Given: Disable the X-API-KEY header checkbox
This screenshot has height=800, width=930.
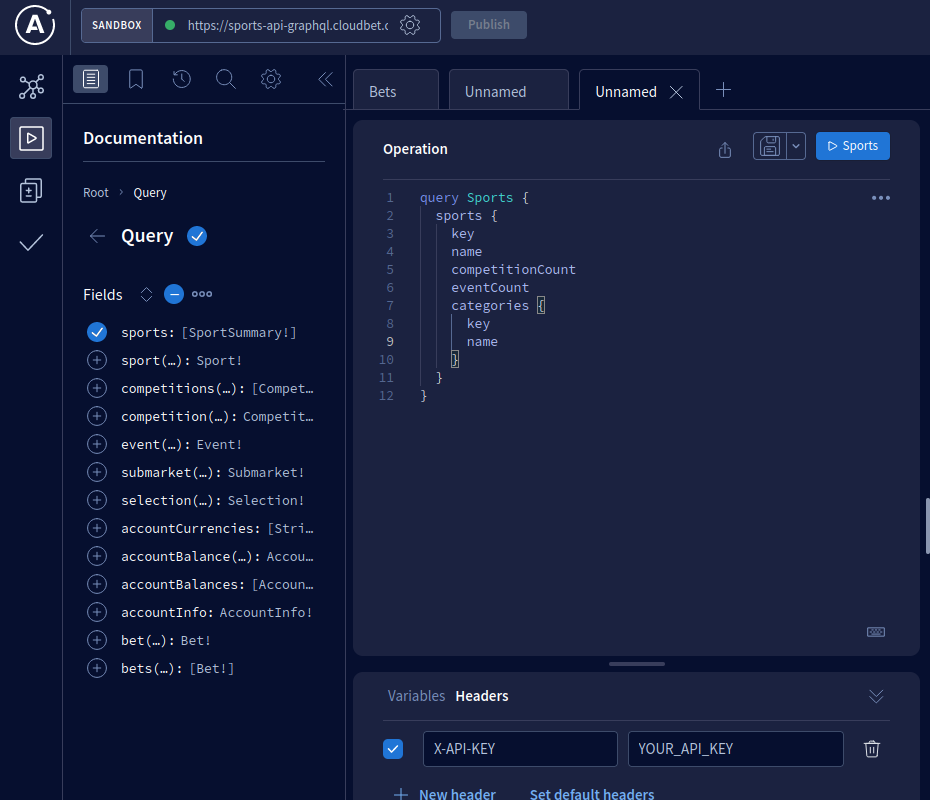Looking at the screenshot, I should click(x=393, y=749).
